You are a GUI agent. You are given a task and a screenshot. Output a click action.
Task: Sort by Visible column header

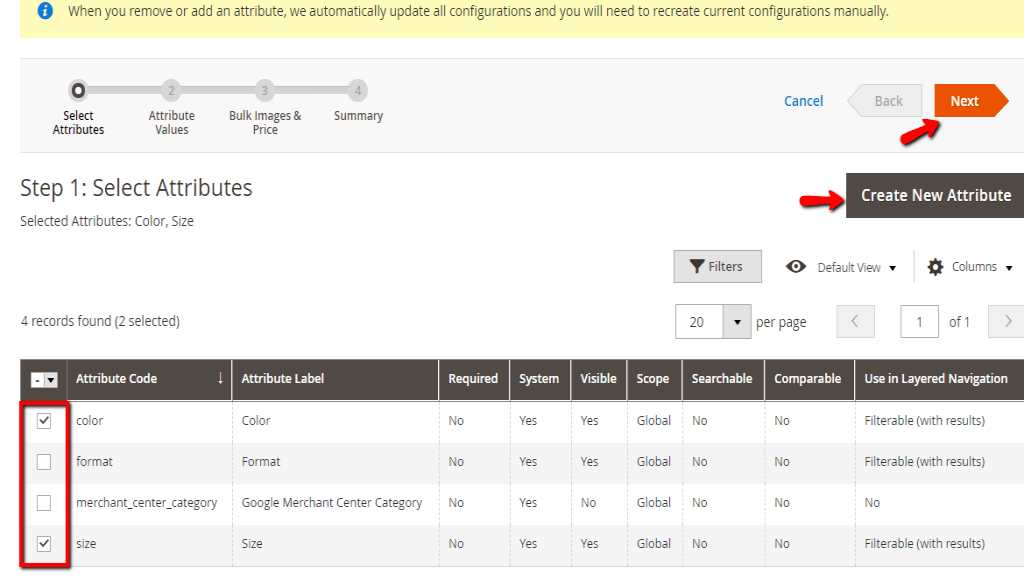pos(599,379)
